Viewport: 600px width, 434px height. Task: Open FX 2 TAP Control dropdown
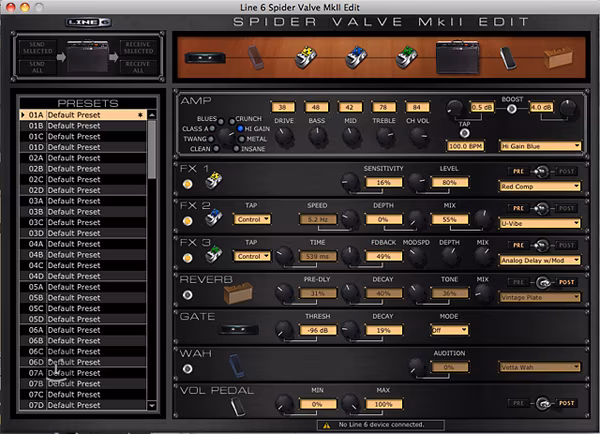coord(252,220)
